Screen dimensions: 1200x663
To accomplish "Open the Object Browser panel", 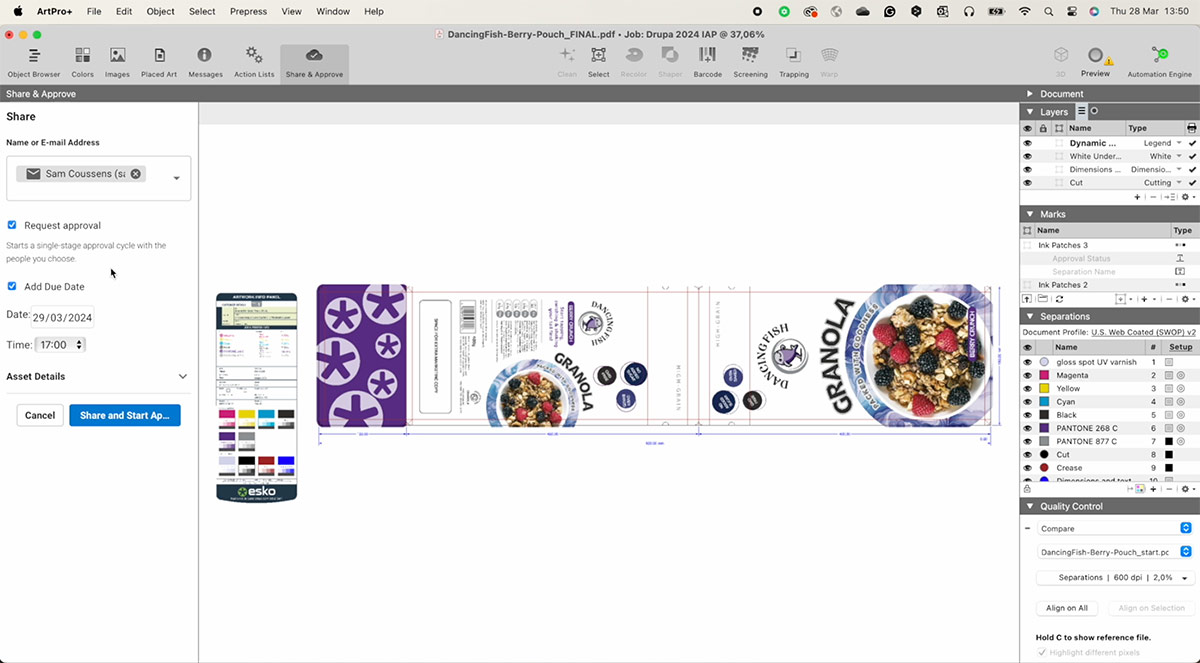I will (33, 62).
